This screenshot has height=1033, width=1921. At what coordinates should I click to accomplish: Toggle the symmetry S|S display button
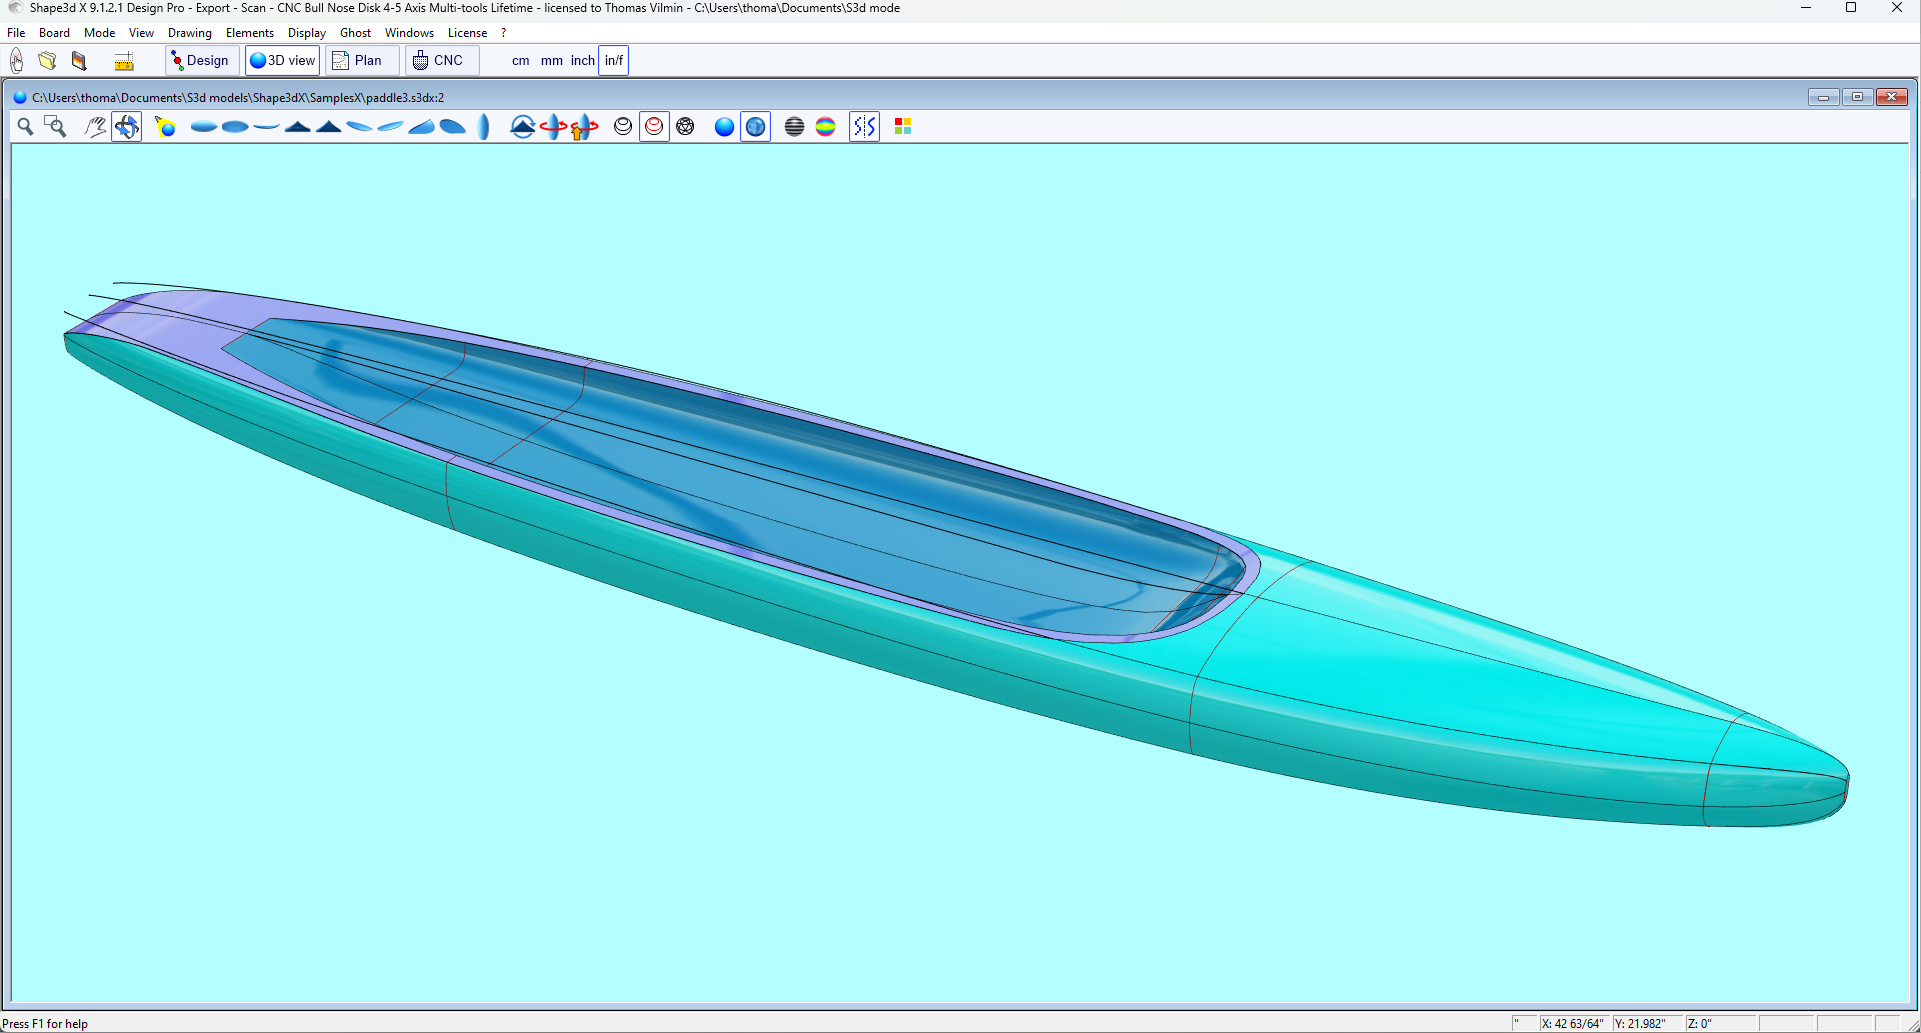coord(864,126)
